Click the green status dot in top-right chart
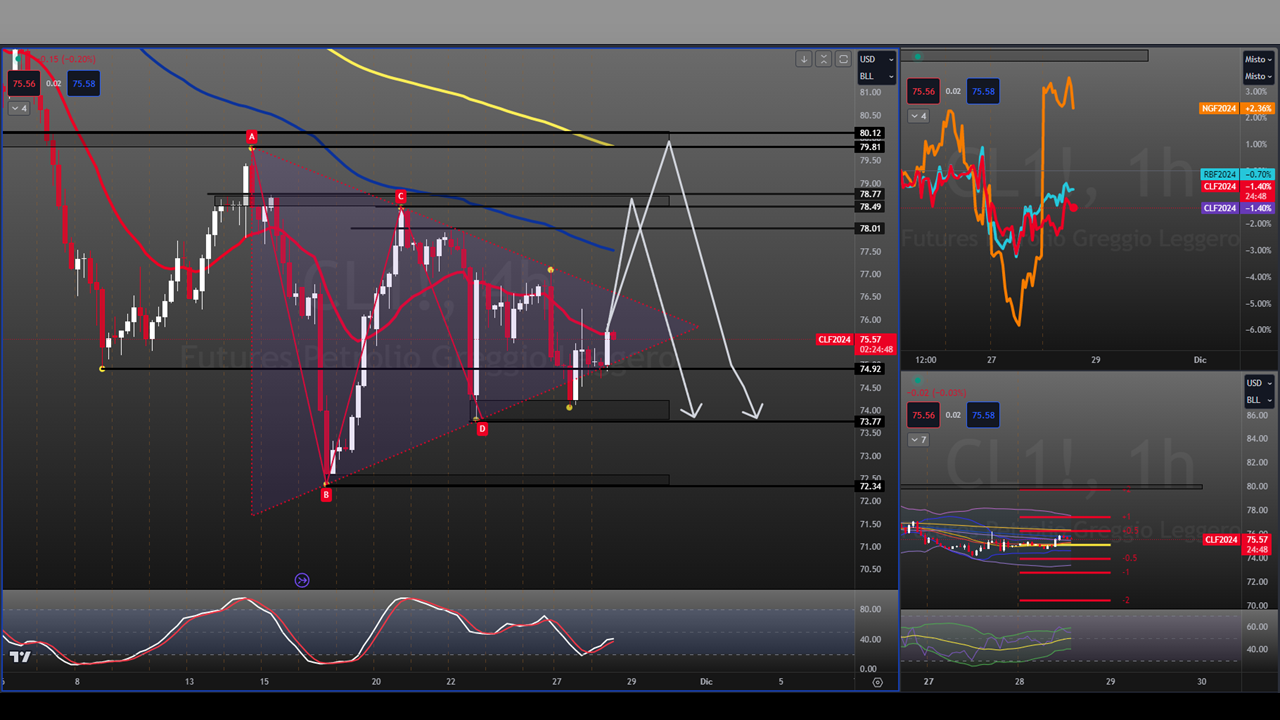The height and width of the screenshot is (720, 1280). click(x=918, y=56)
